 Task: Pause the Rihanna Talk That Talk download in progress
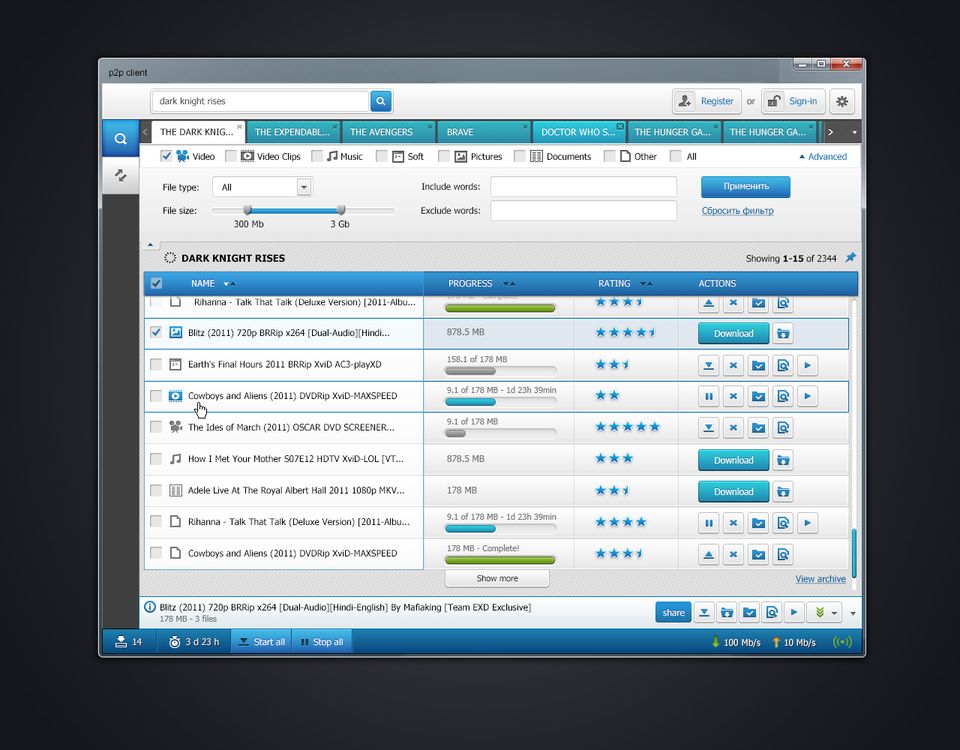(x=708, y=523)
